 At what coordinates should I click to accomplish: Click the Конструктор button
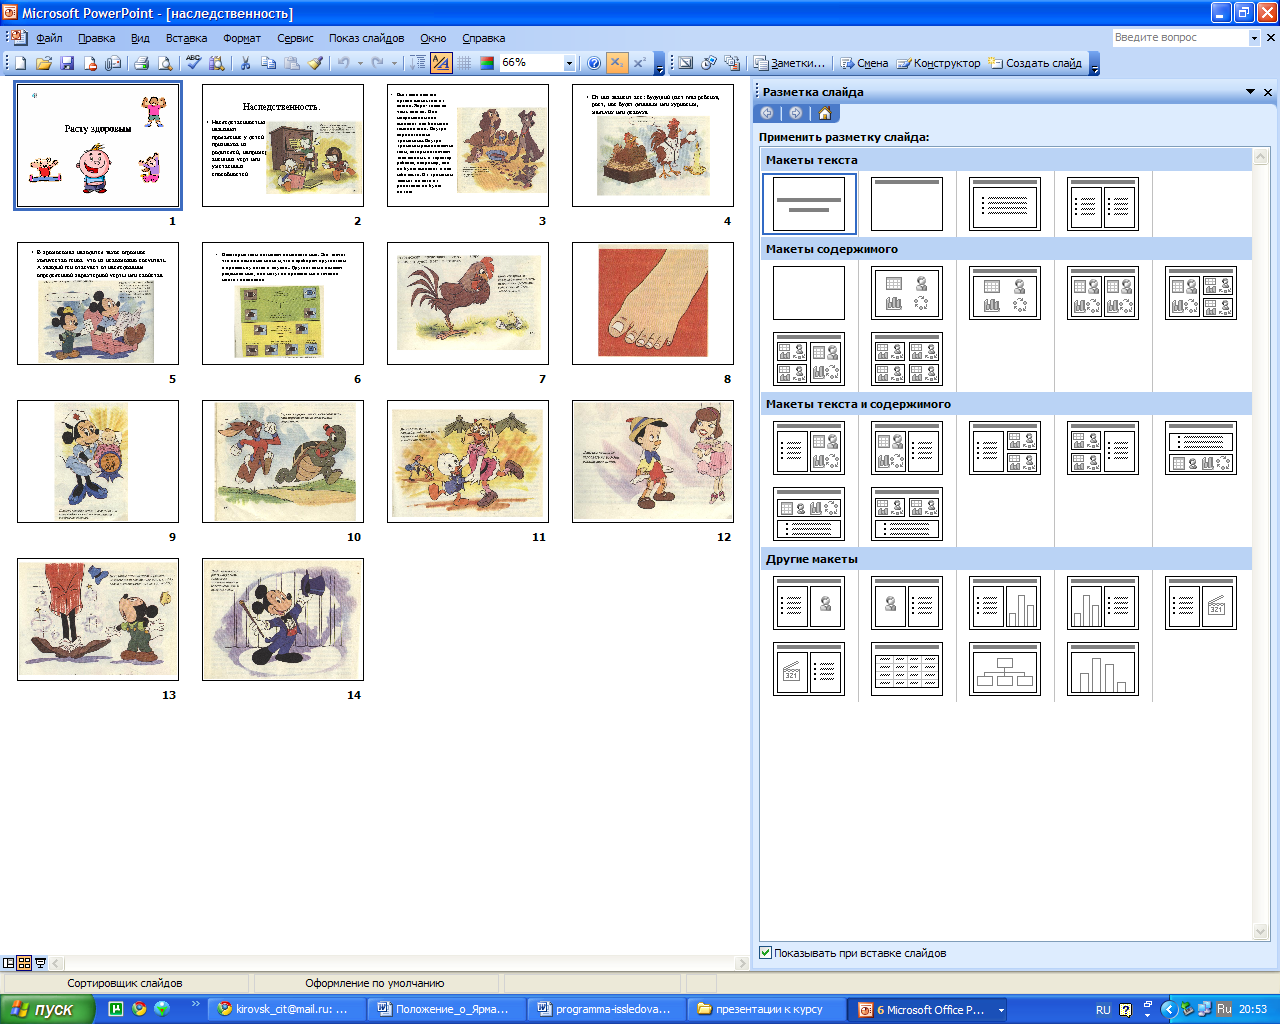(x=938, y=63)
